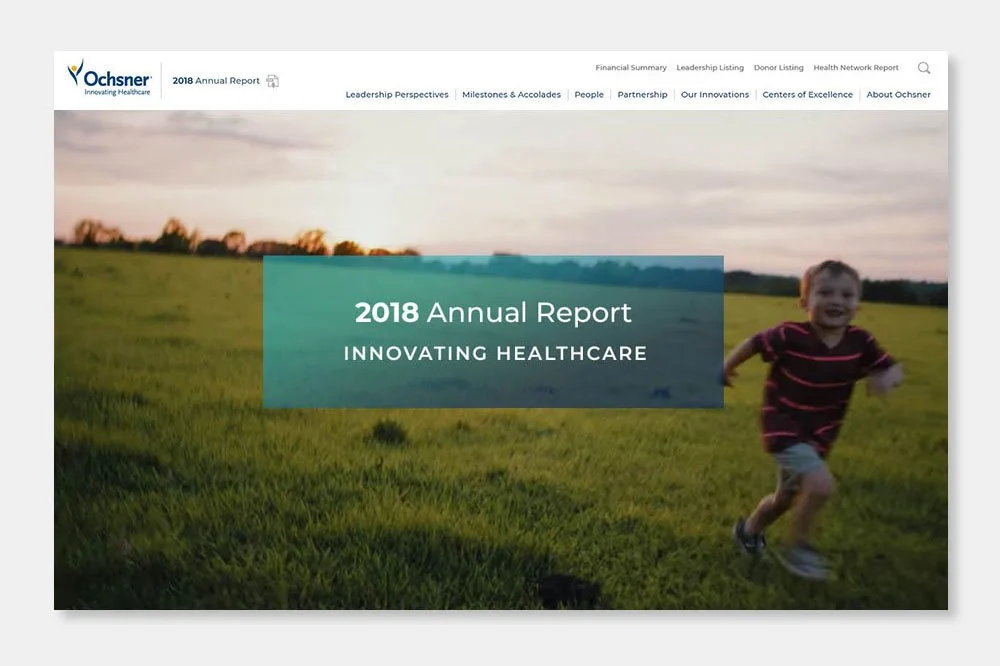This screenshot has width=1000, height=666.
Task: View Centers of Excellence
Action: 807,94
